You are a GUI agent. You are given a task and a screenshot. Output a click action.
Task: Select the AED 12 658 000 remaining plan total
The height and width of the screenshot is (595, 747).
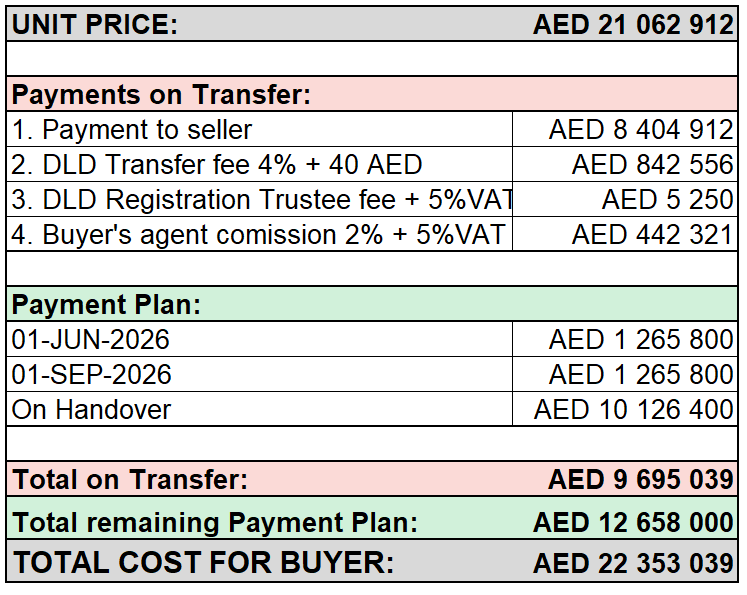[x=633, y=522]
